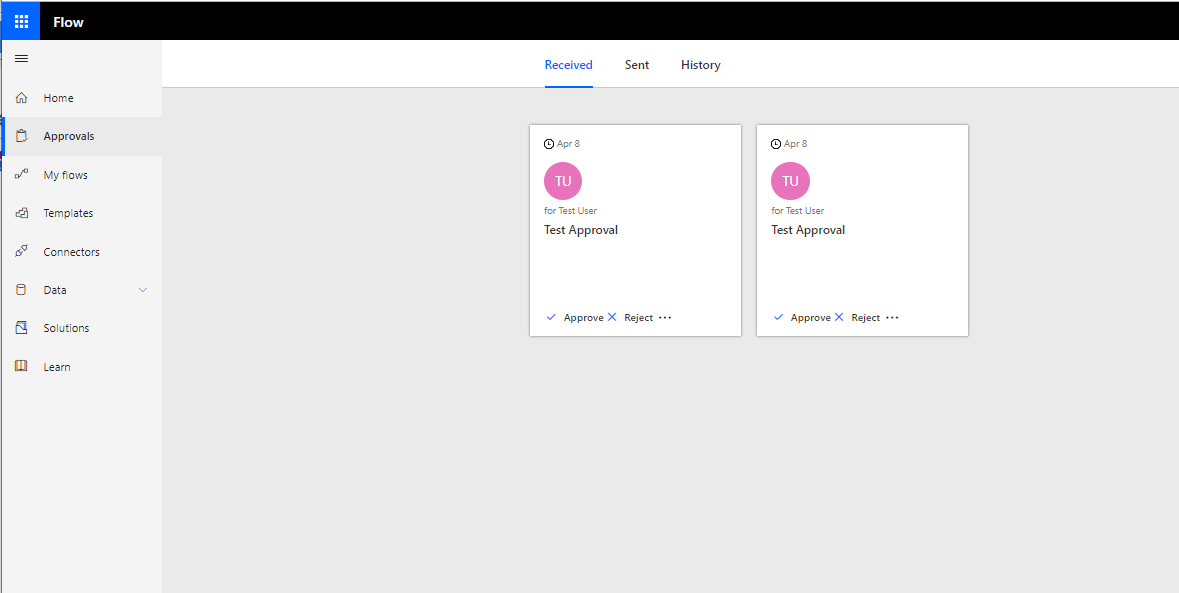
Task: Collapse the navigation with the hamburger icon
Action: (x=21, y=59)
